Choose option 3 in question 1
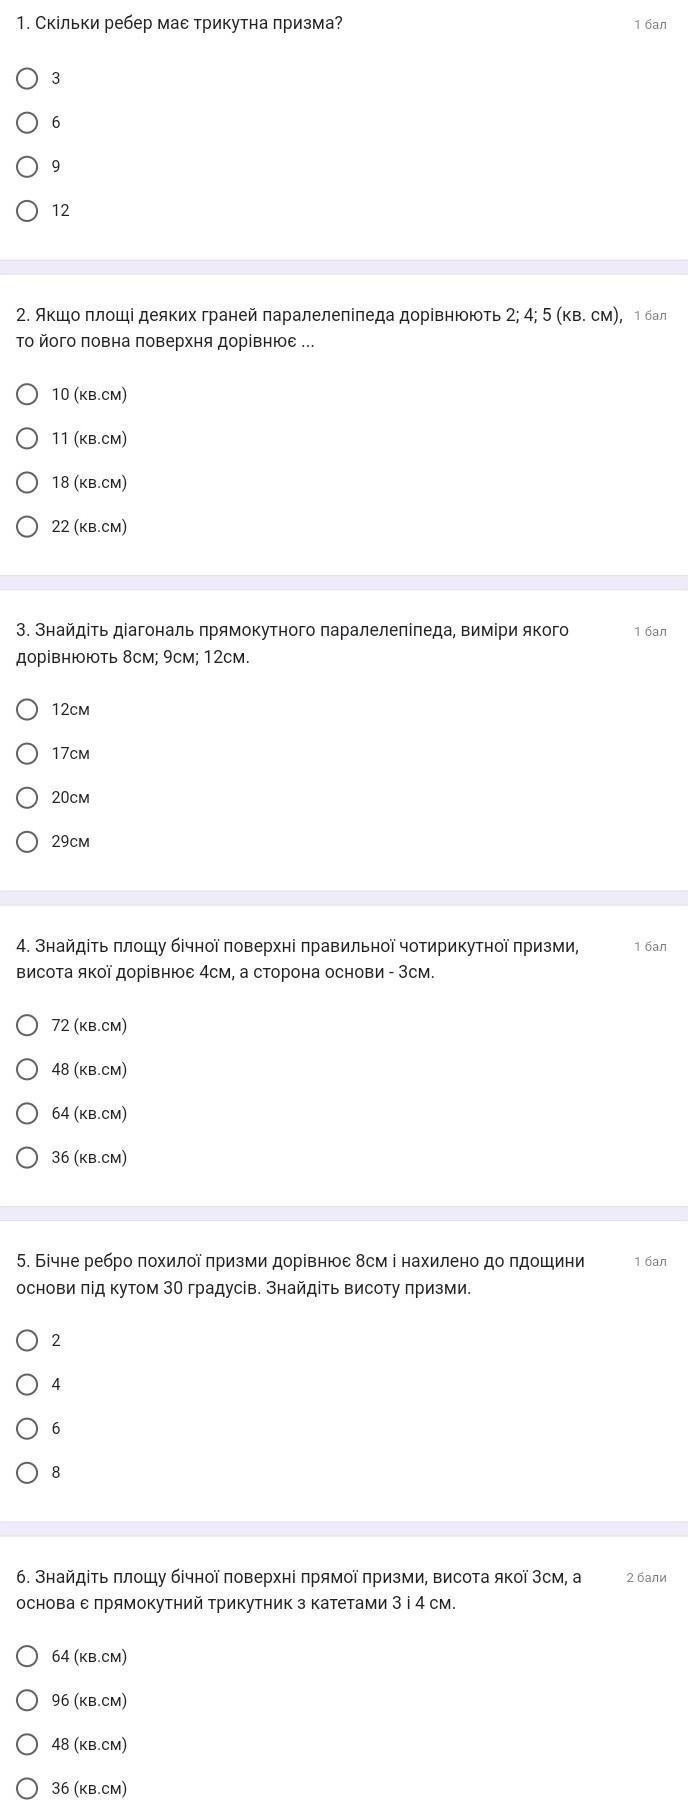This screenshot has width=688, height=1812. [x=28, y=78]
